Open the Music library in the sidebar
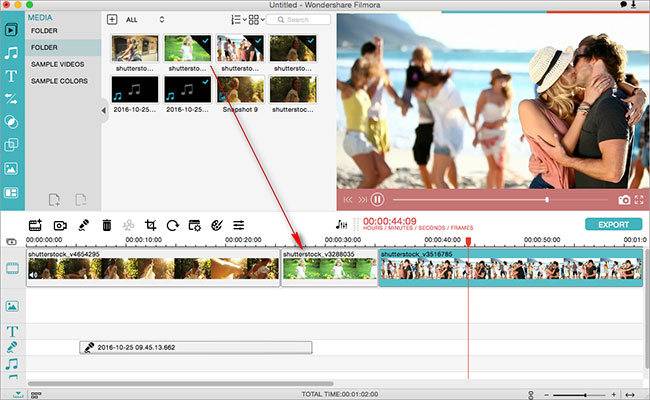 [12, 52]
